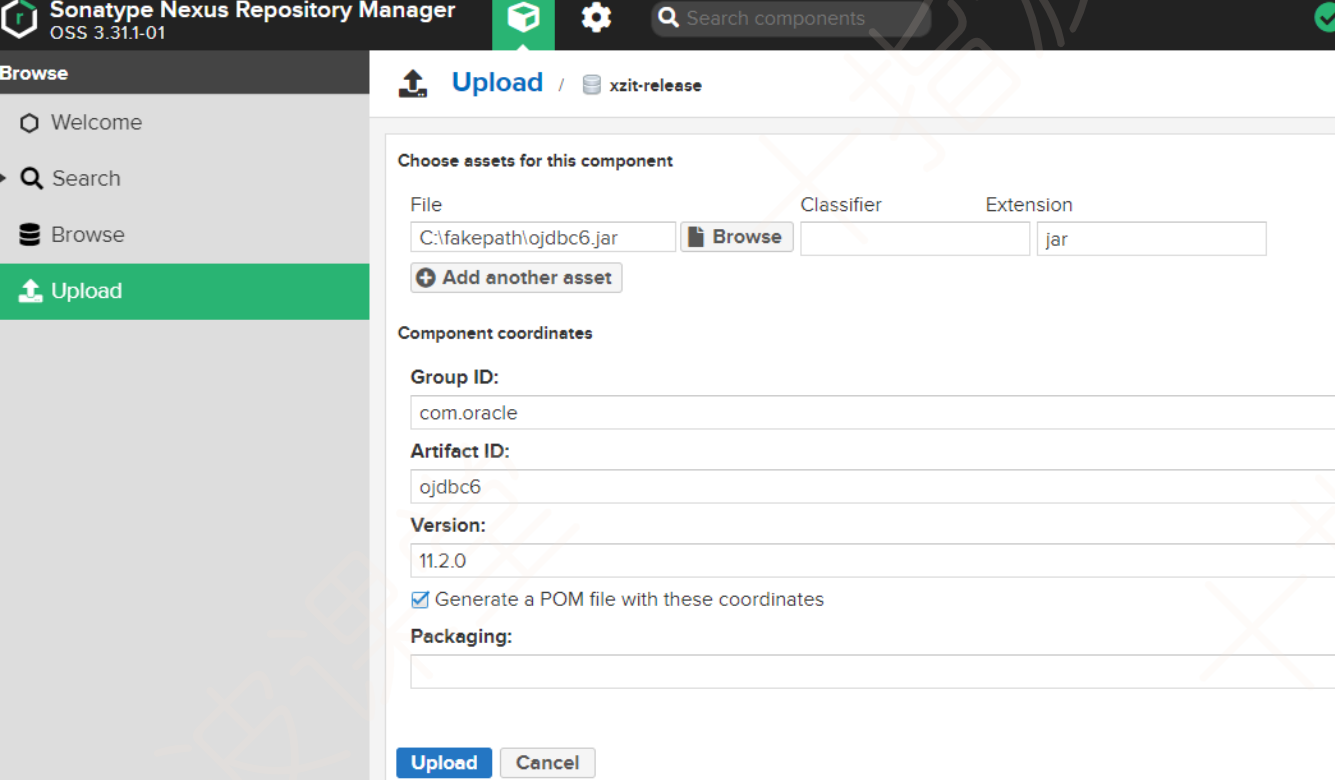Click Add another asset button
Screen dimensions: 1335x780
[x=516, y=278]
